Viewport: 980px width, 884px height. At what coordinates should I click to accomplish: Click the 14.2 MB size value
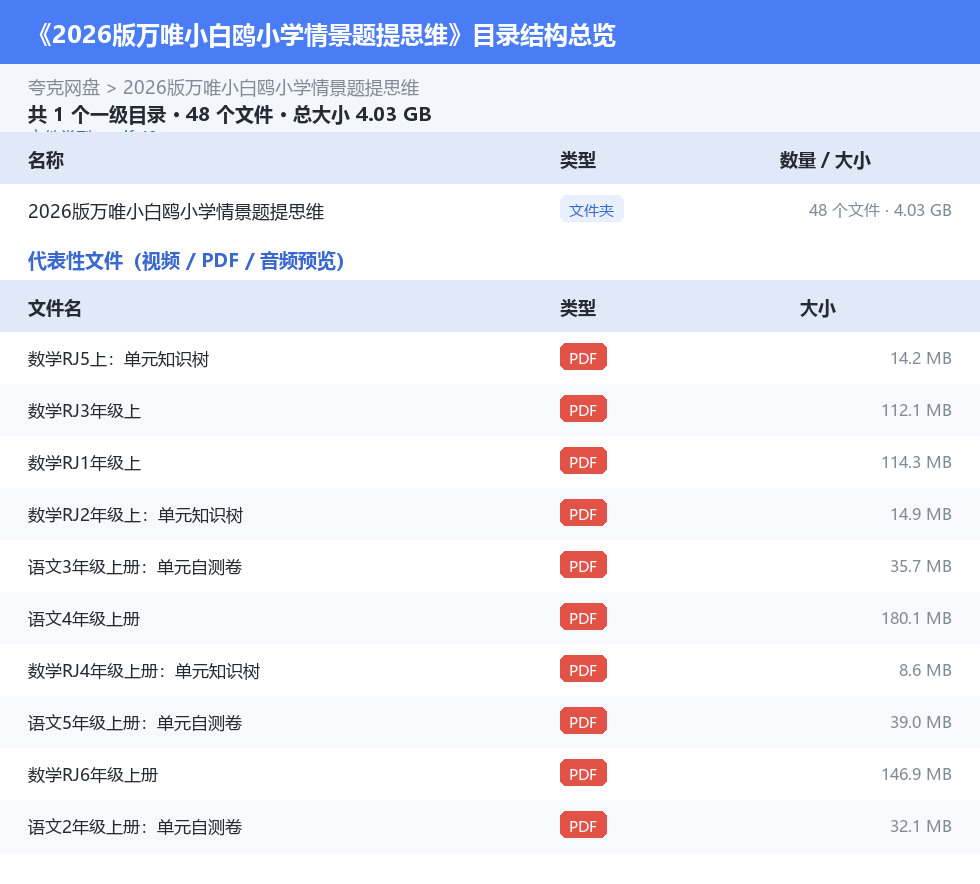tap(921, 358)
